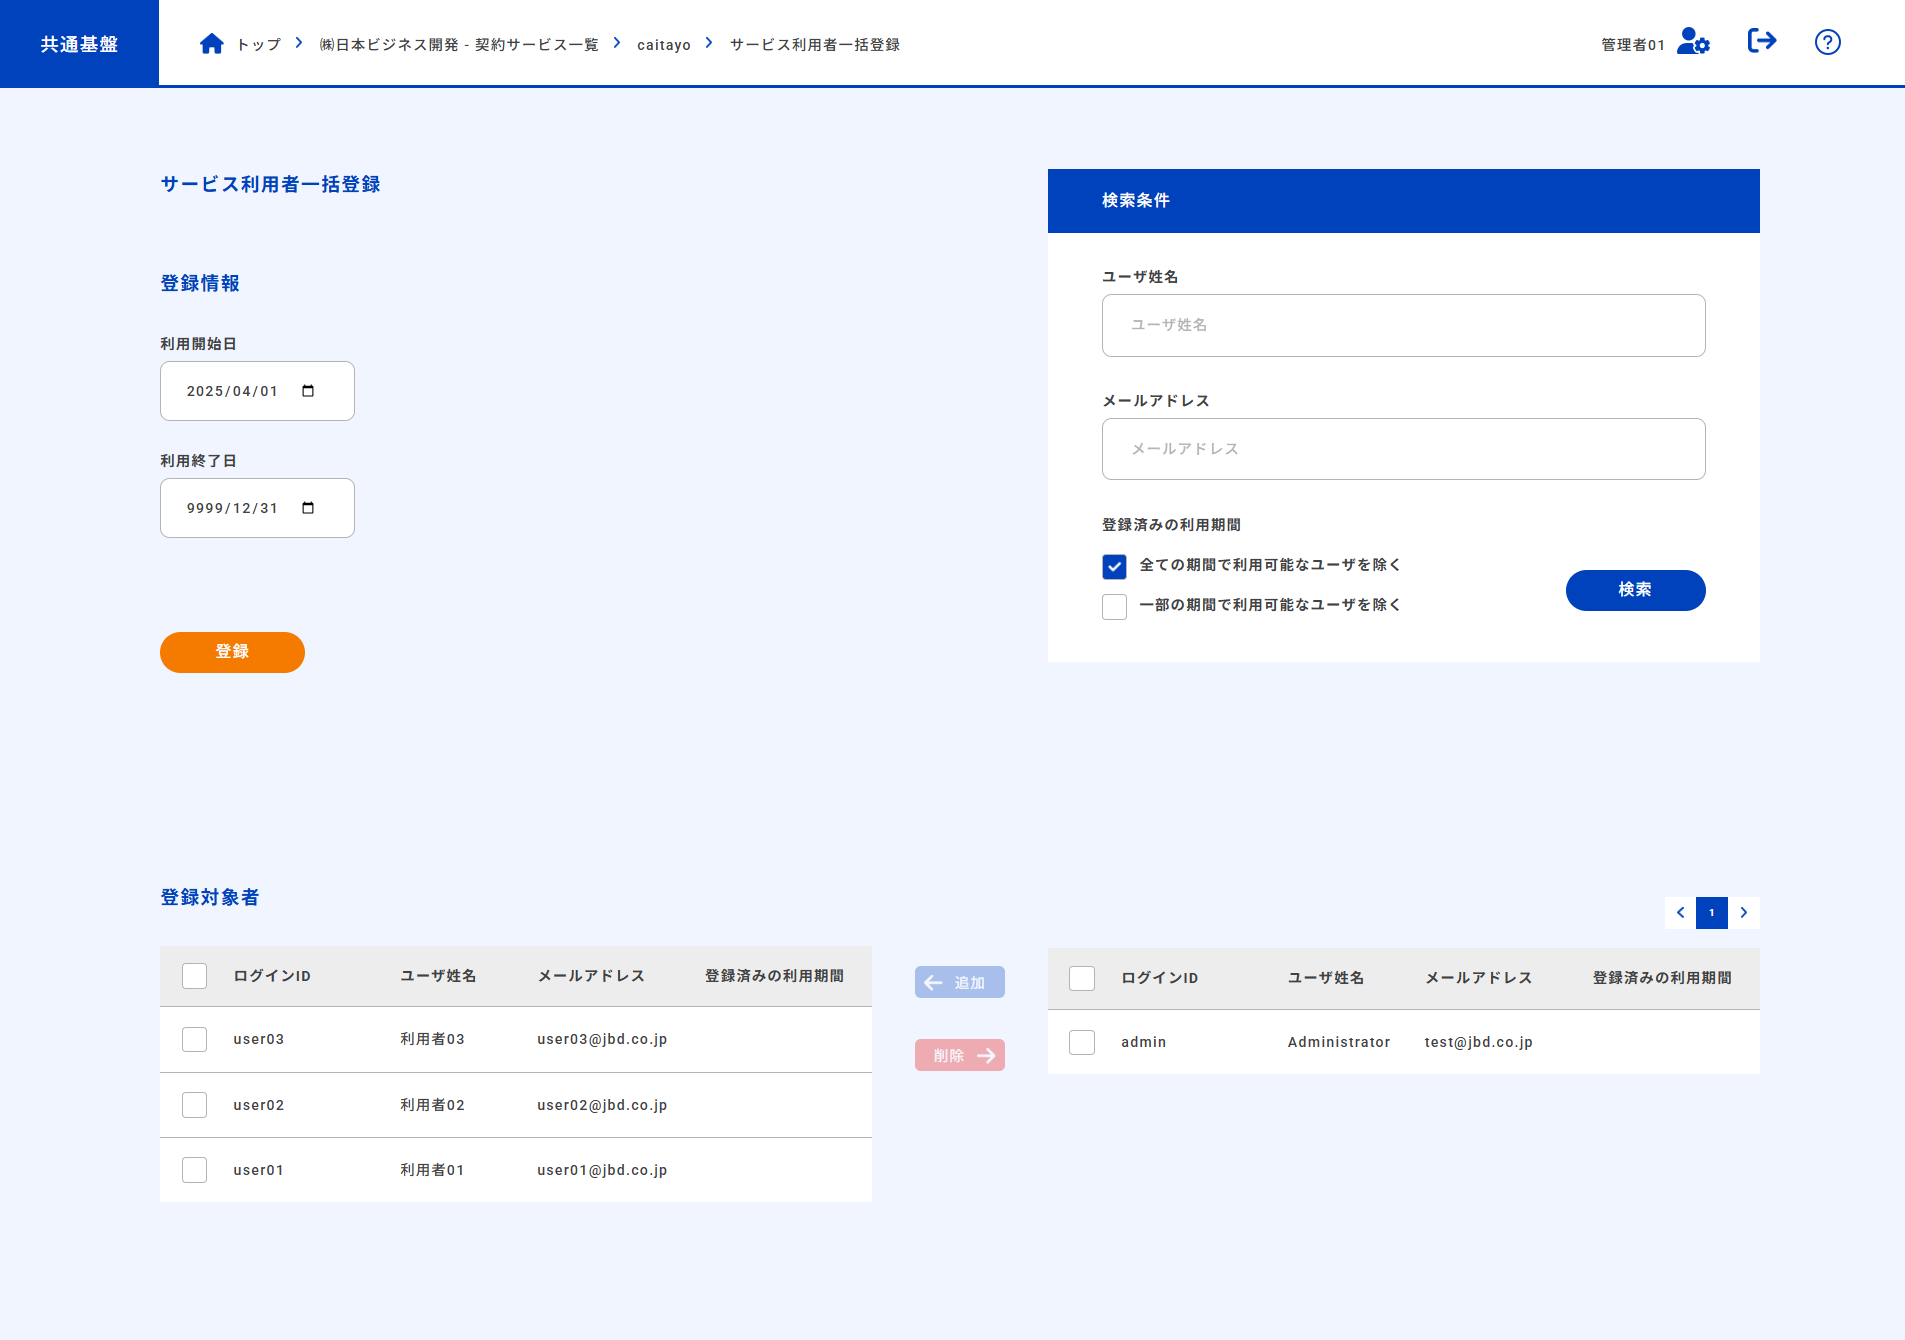Open the calendar picker for 利用終了日

point(307,508)
